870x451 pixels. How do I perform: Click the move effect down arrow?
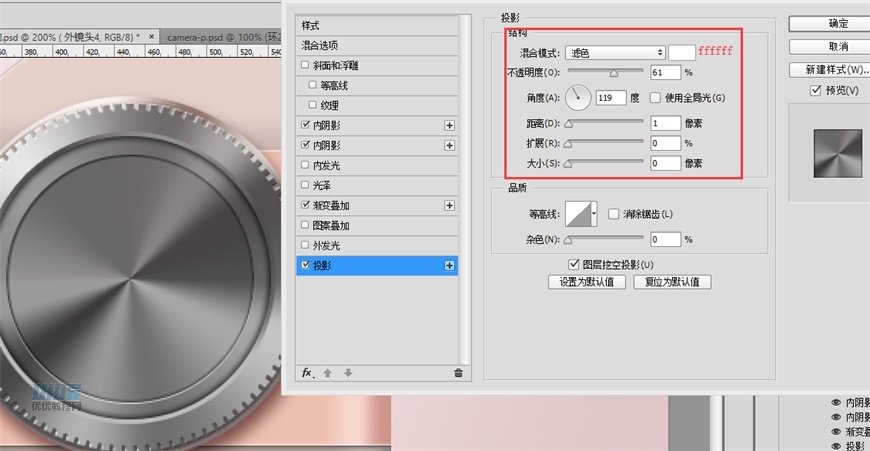348,373
